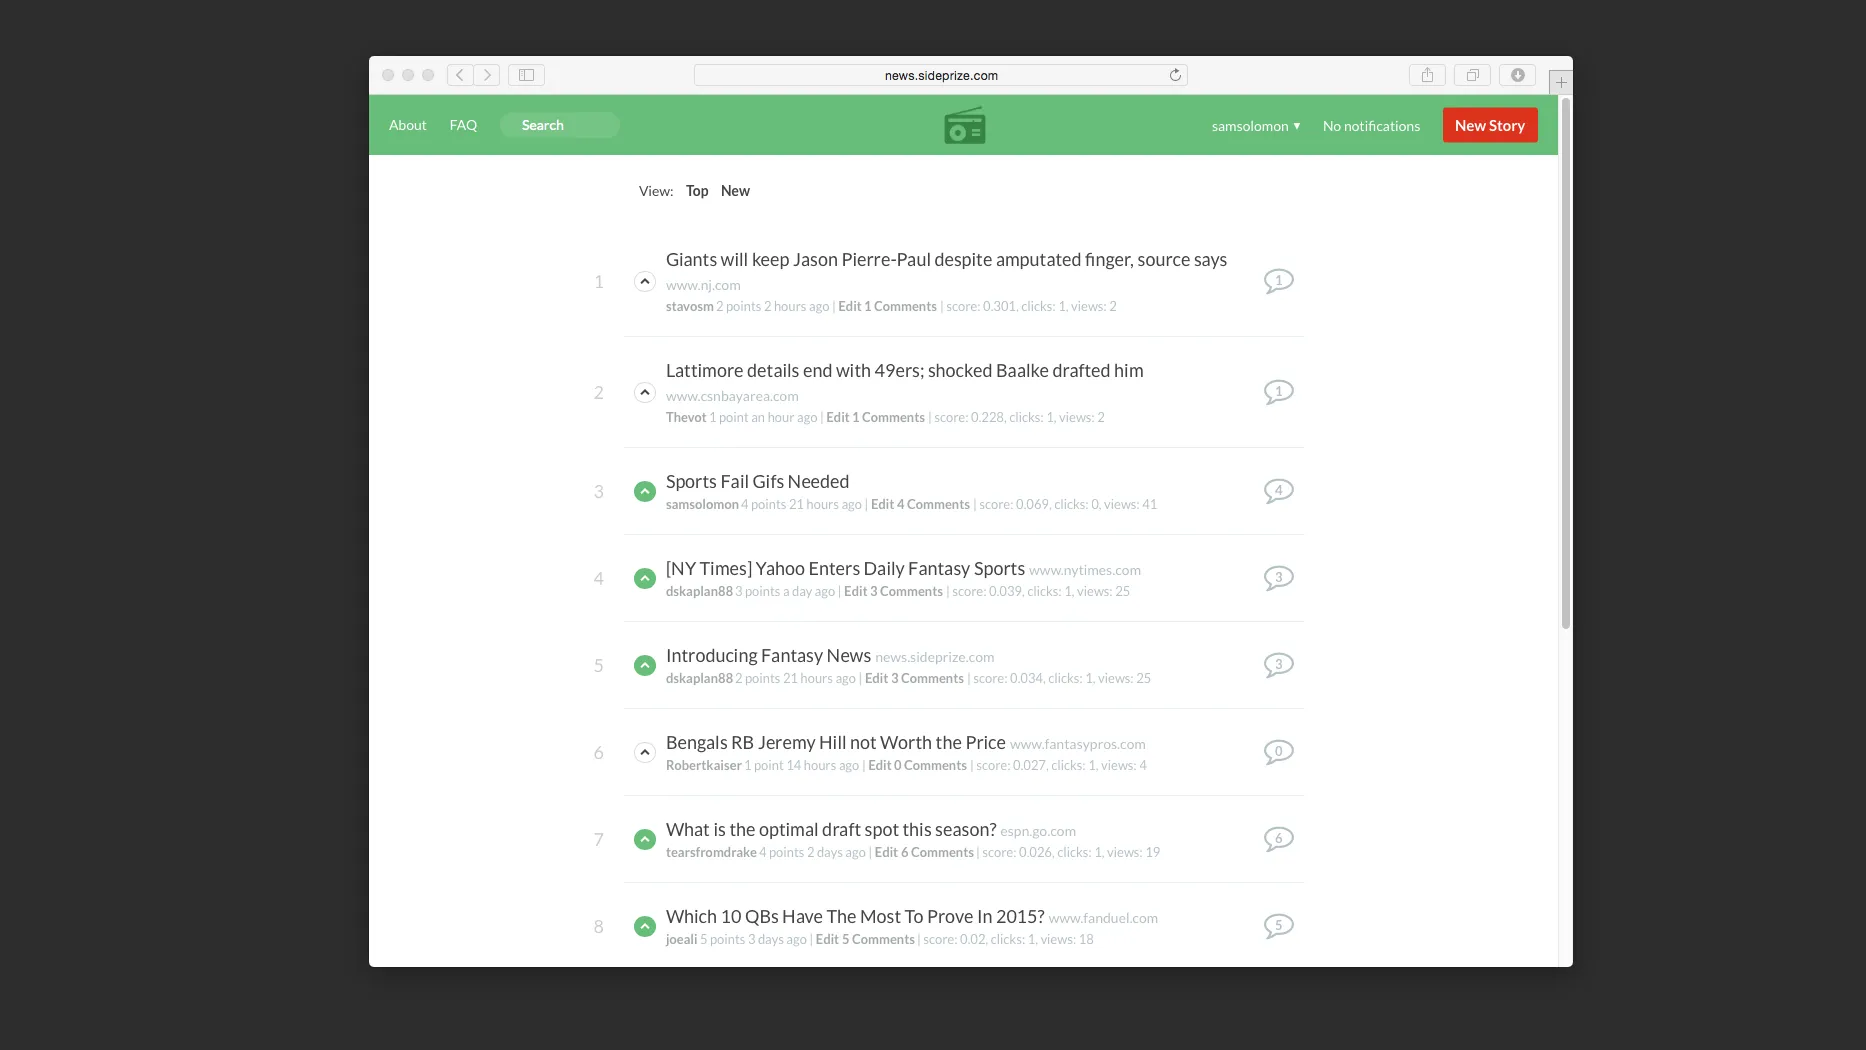Upvote the Giants Jason Pierre-Paul story
Image resolution: width=1866 pixels, height=1050 pixels.
[x=645, y=282]
